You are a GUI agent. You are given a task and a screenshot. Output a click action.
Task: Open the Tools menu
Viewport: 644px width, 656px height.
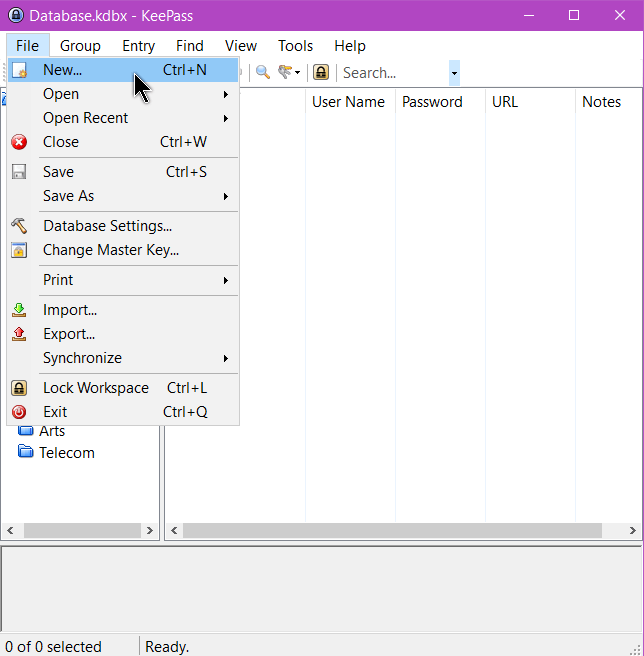pos(295,46)
